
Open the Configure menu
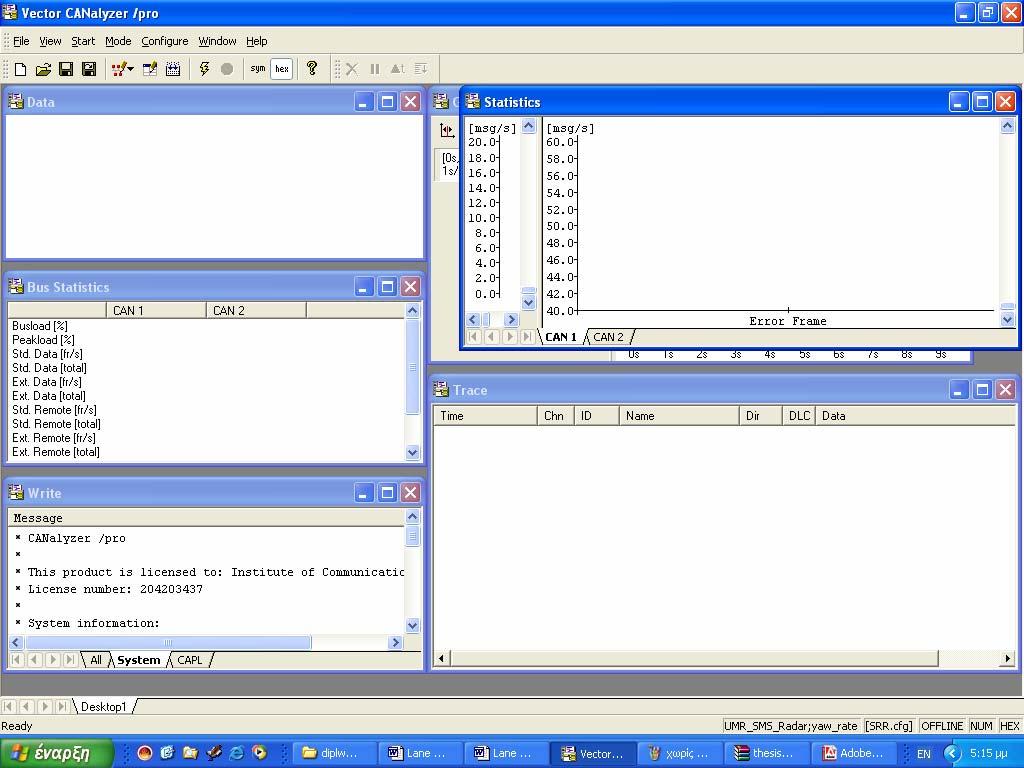point(165,41)
